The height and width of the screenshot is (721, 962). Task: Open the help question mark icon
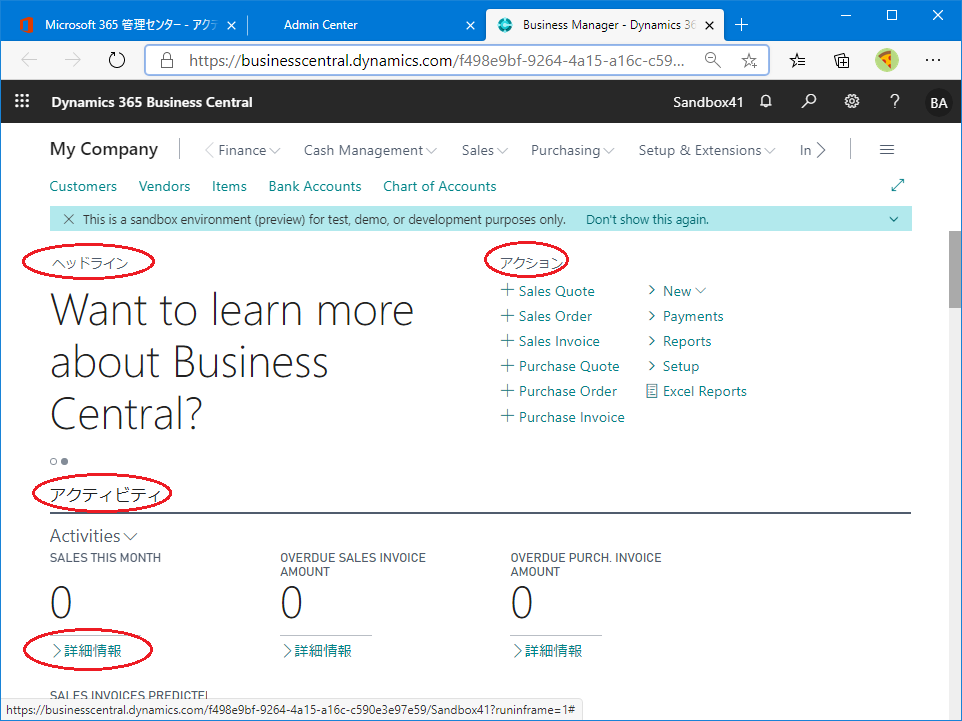895,101
